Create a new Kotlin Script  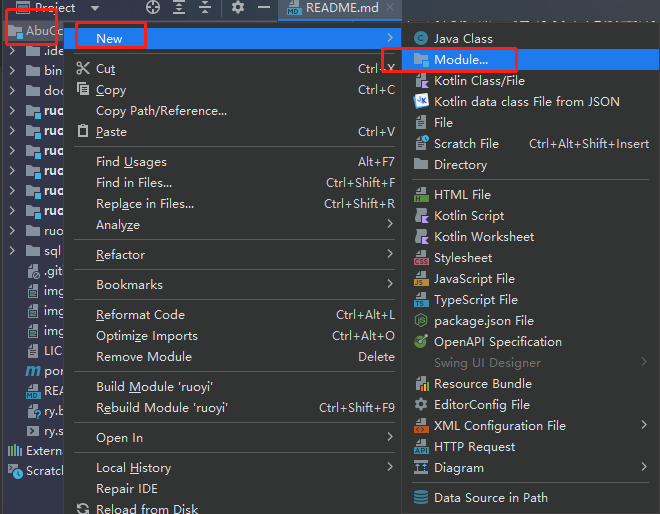531,216
